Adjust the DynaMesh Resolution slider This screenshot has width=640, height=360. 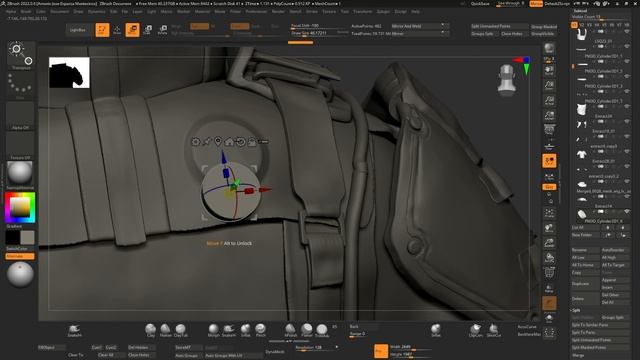point(317,347)
